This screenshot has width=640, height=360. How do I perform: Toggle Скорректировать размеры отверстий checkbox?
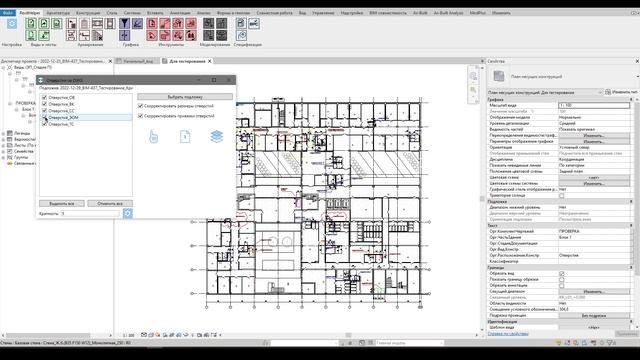(140, 106)
